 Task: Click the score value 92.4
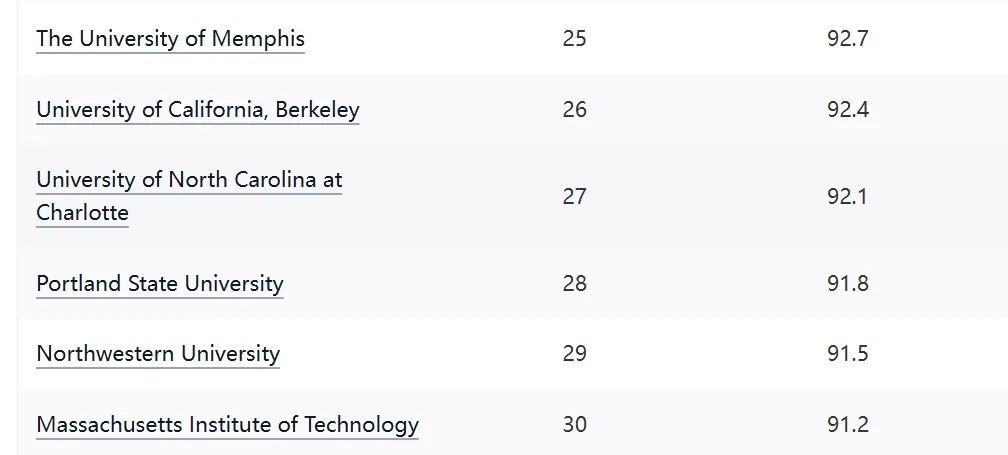848,109
